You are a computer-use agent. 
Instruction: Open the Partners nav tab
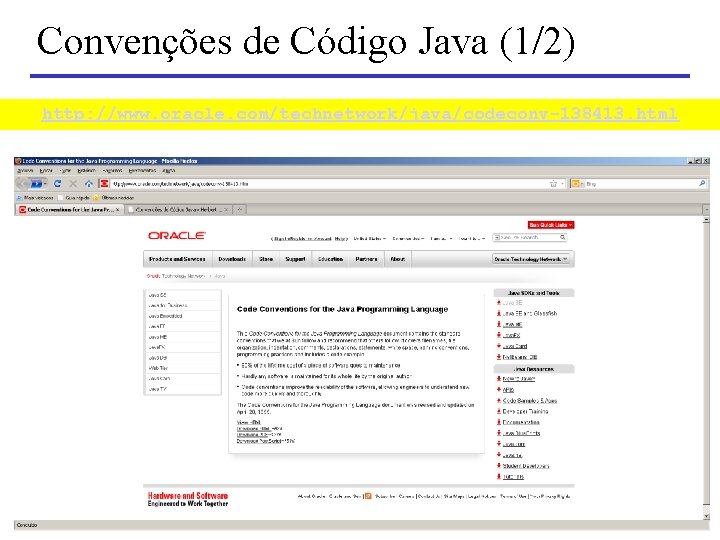[366, 259]
